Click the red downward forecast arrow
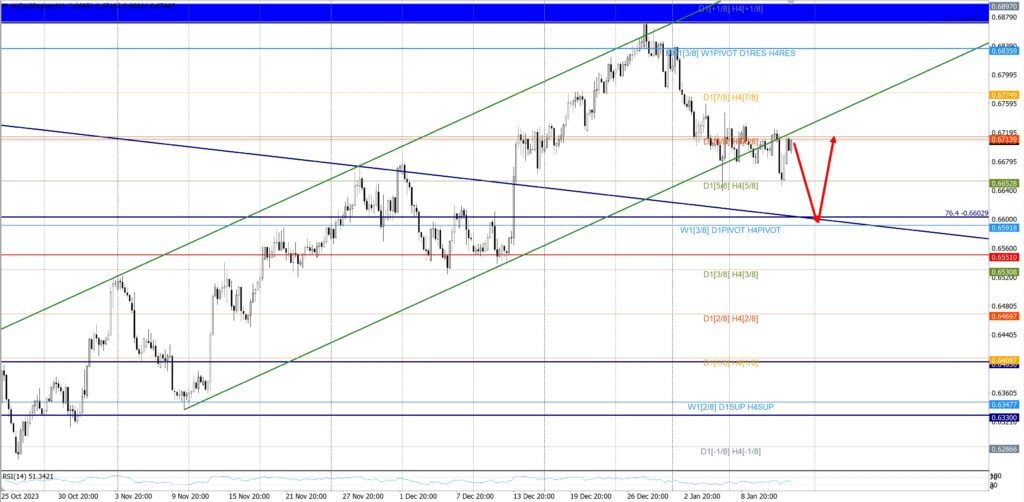The image size is (1024, 502). click(806, 182)
